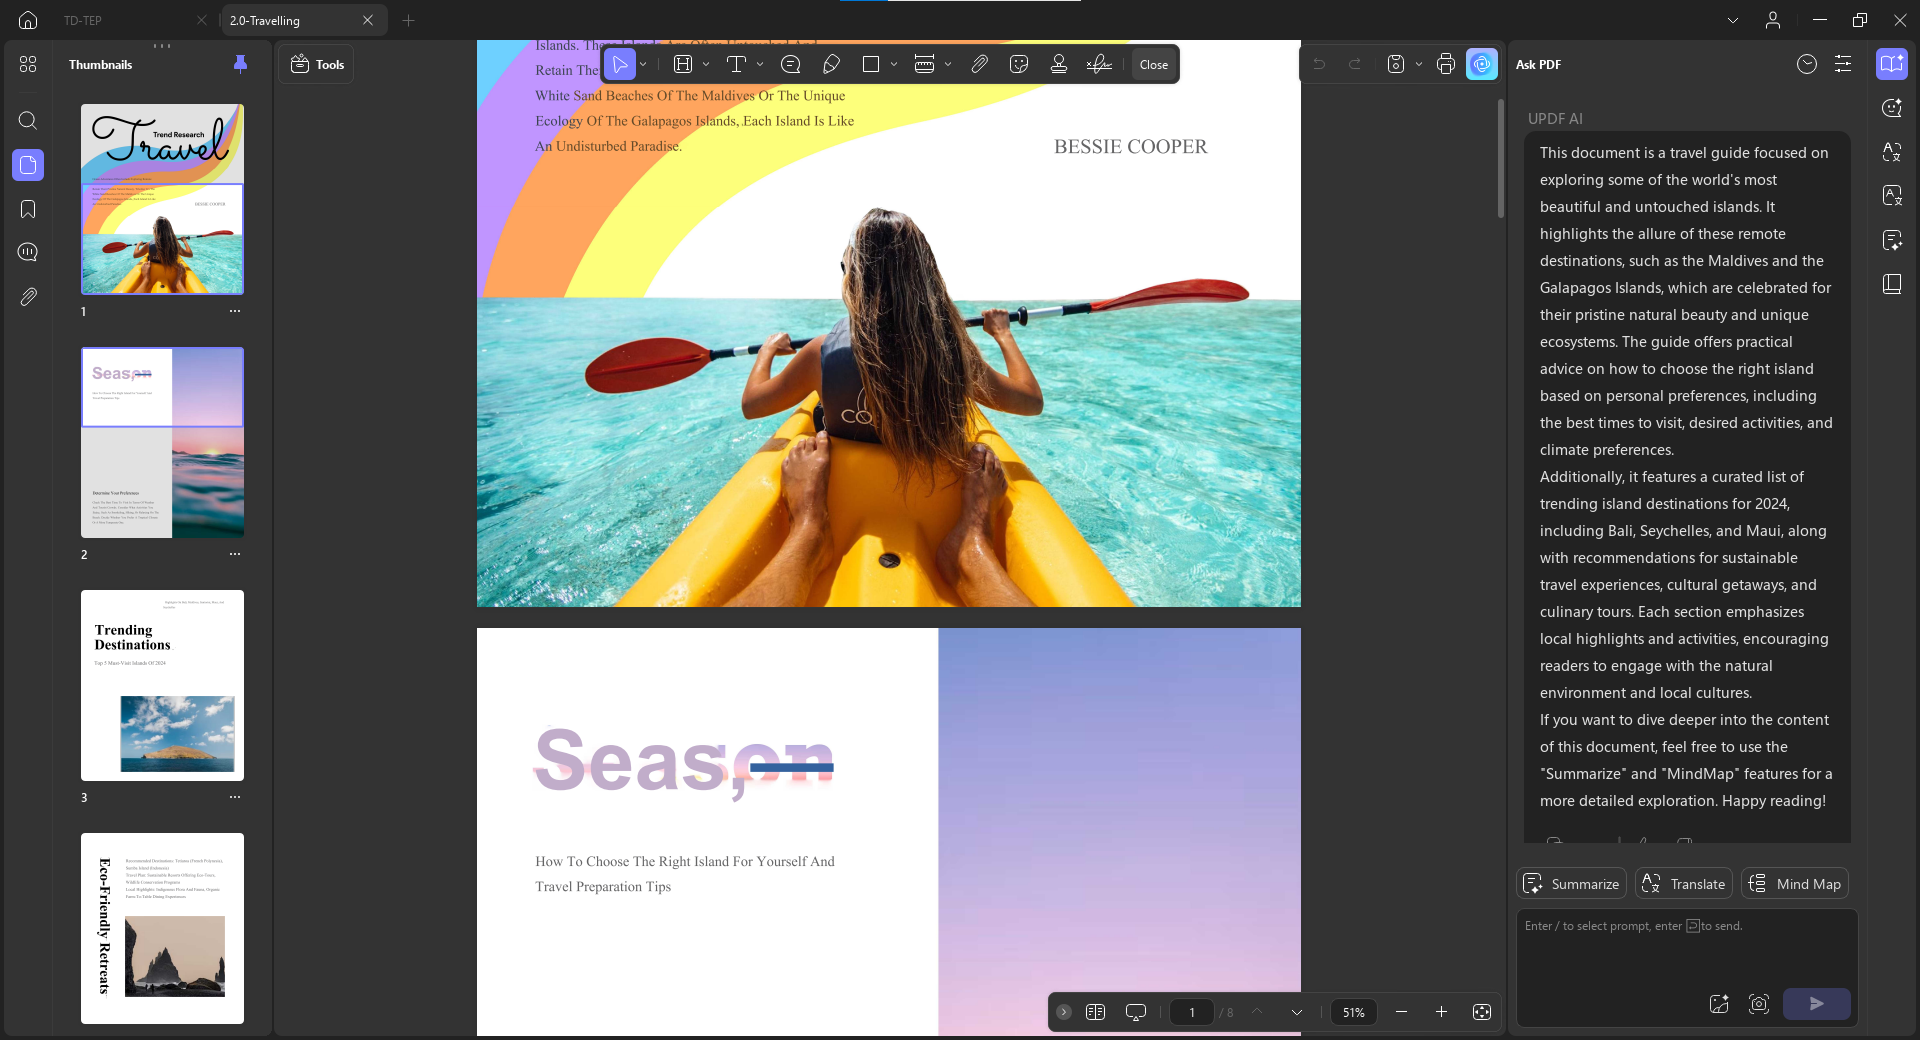
Task: Select the Stamp tool
Action: click(x=1059, y=64)
